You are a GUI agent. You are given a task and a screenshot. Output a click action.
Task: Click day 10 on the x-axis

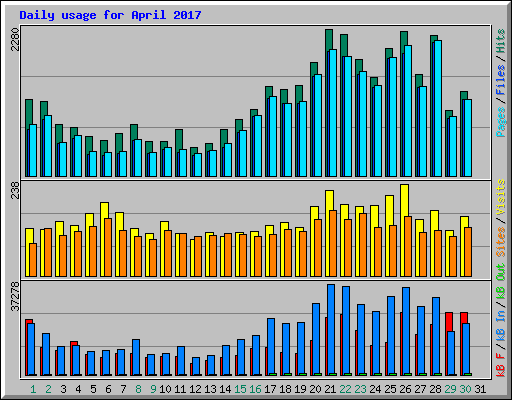pos(165,389)
